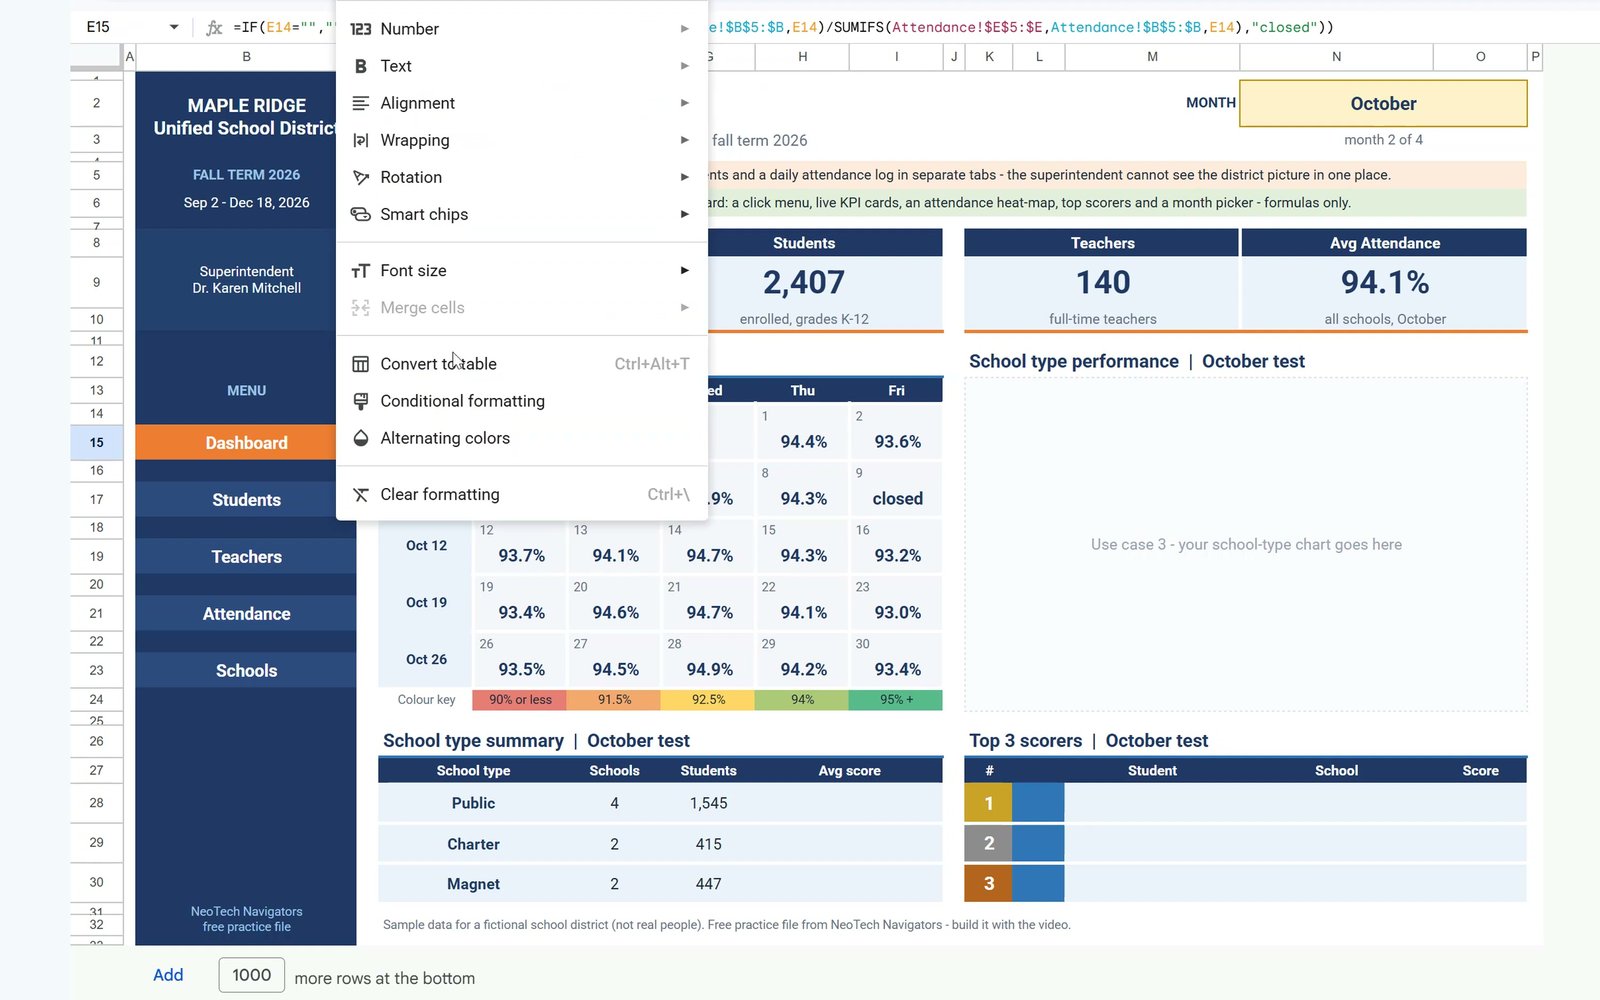1600x1000 pixels.
Task: Select row header 15
Action: pos(96,443)
